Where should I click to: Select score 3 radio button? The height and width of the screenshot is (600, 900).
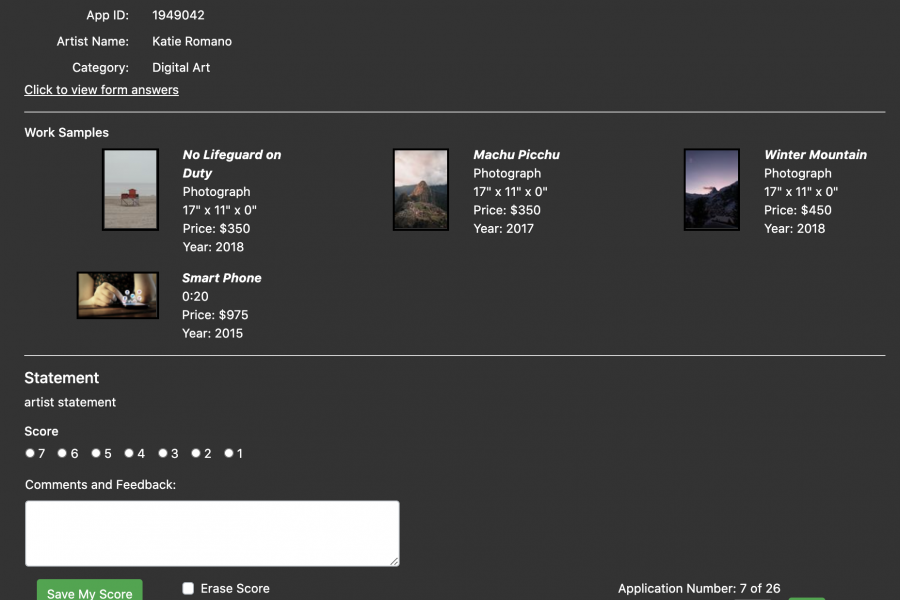coord(163,453)
